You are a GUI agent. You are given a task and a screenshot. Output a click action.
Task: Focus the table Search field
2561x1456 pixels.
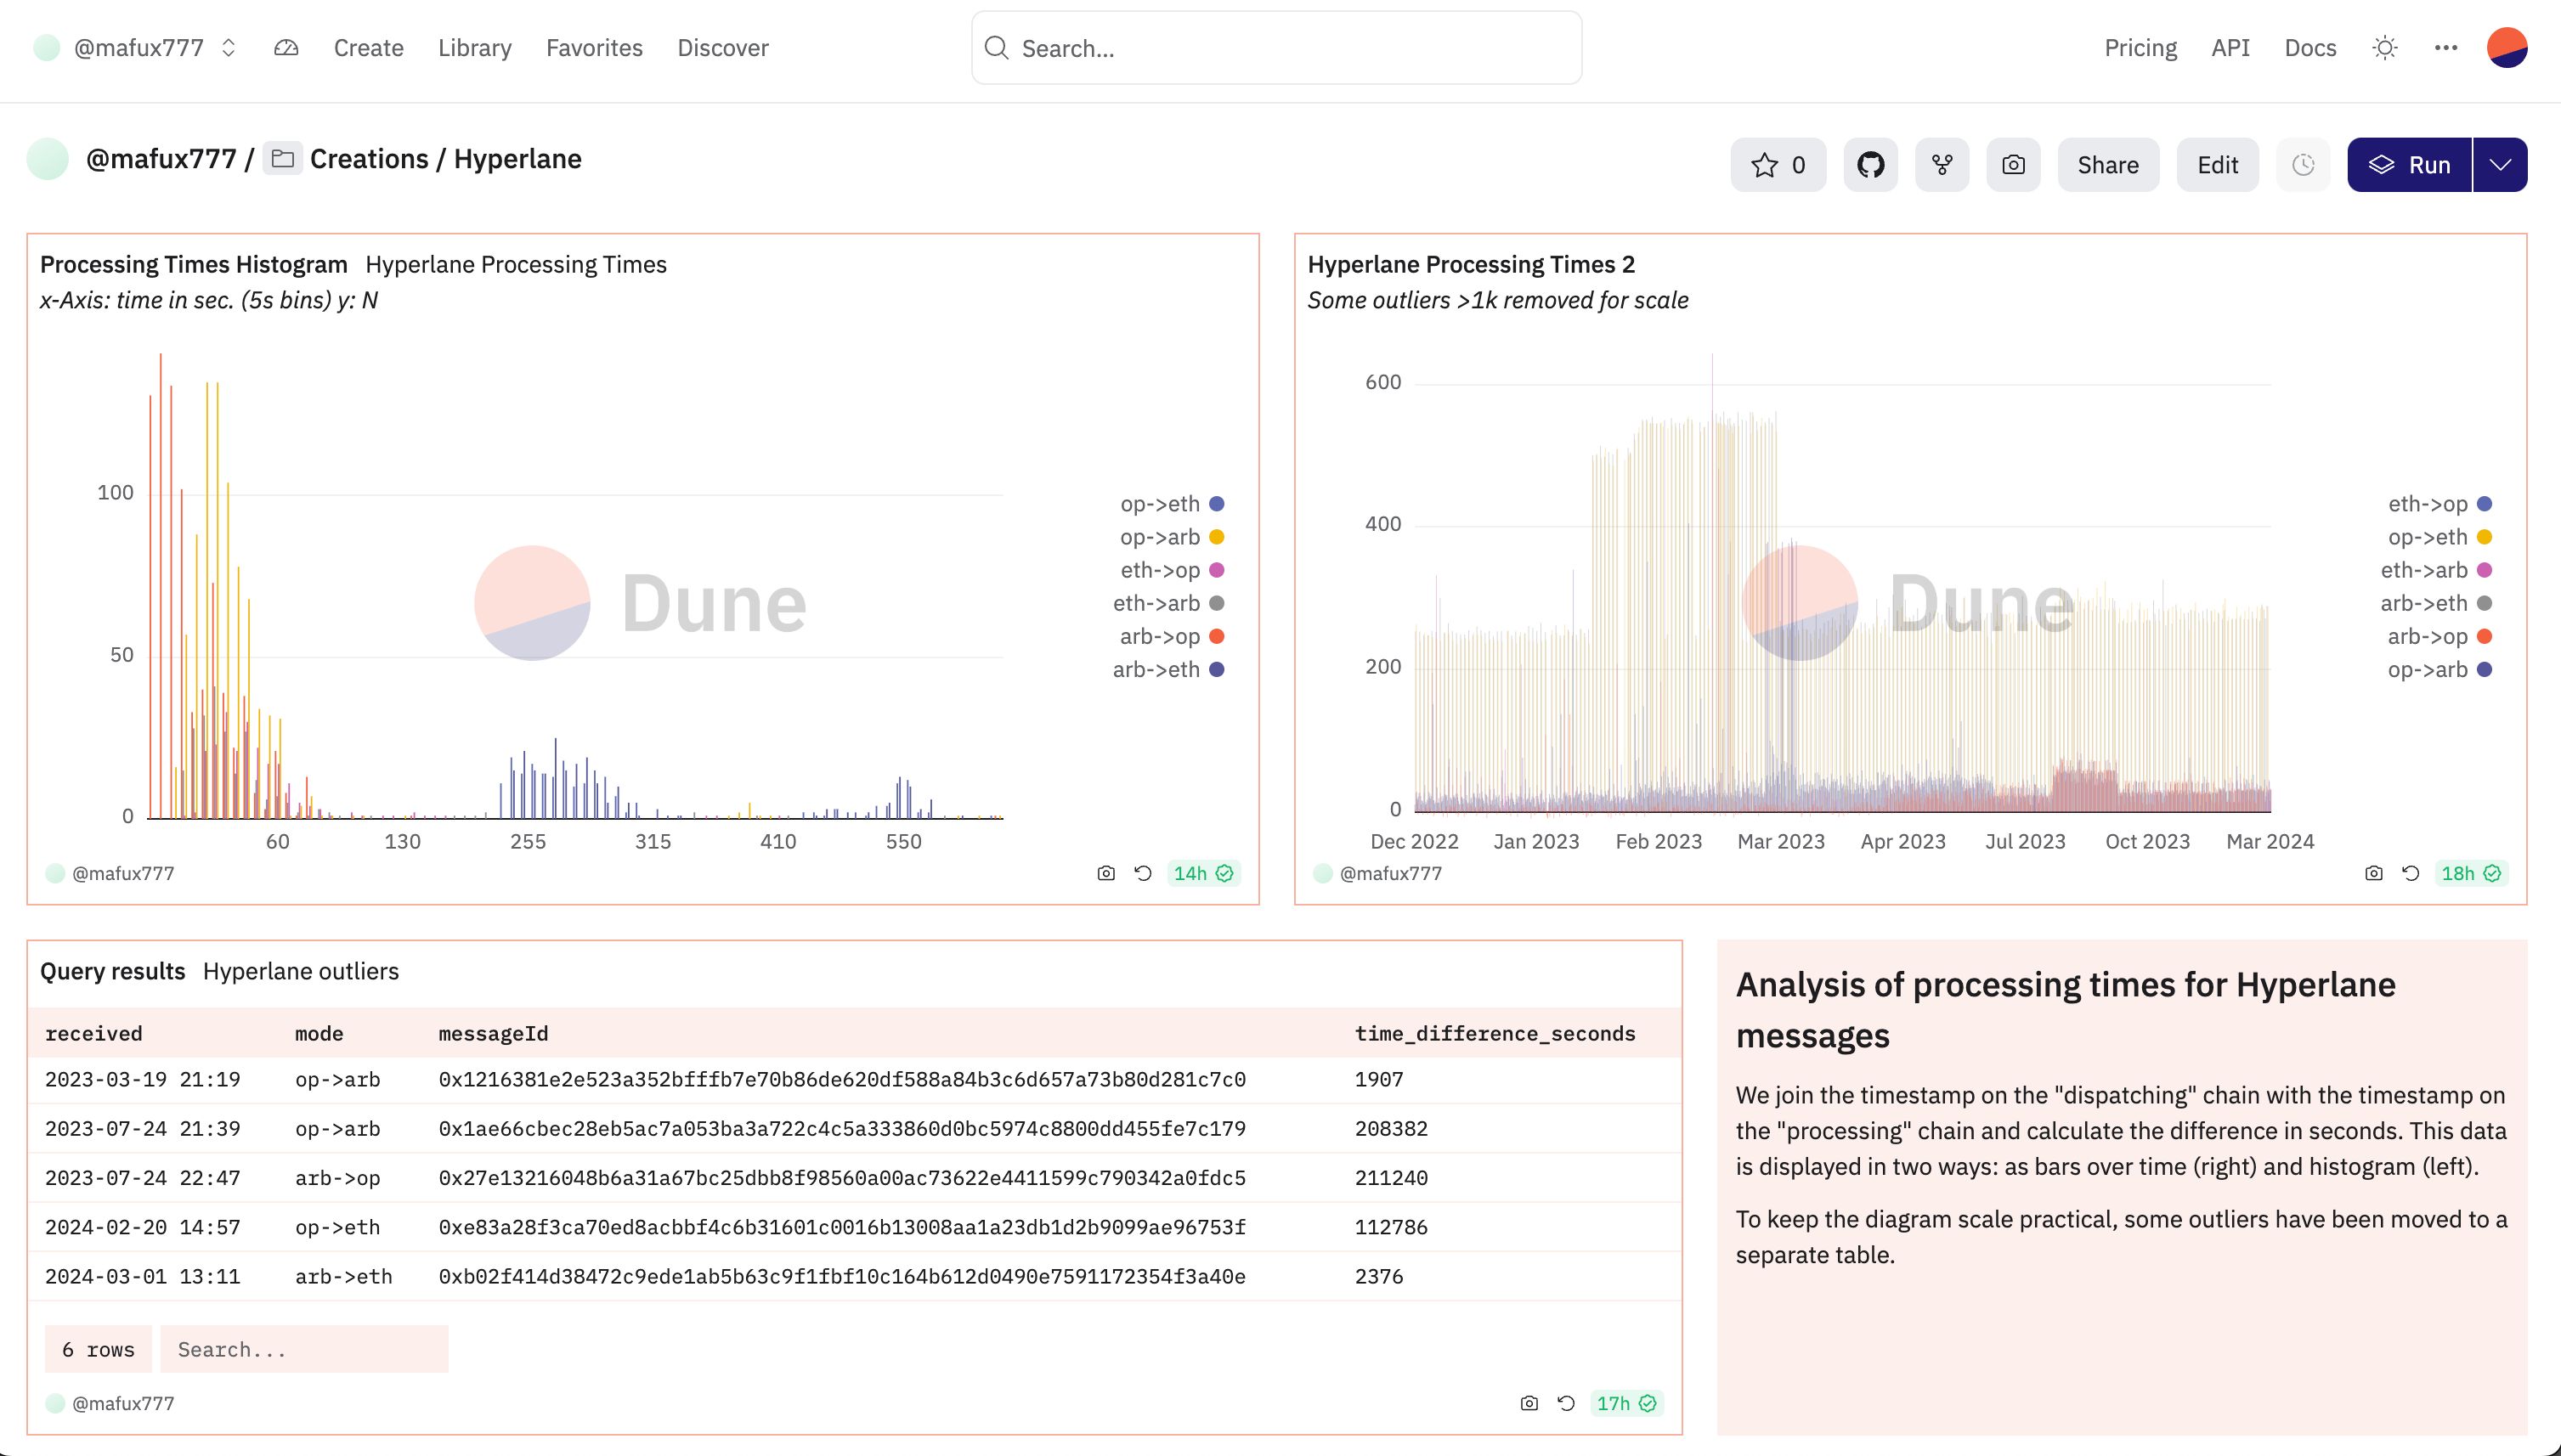tap(304, 1350)
